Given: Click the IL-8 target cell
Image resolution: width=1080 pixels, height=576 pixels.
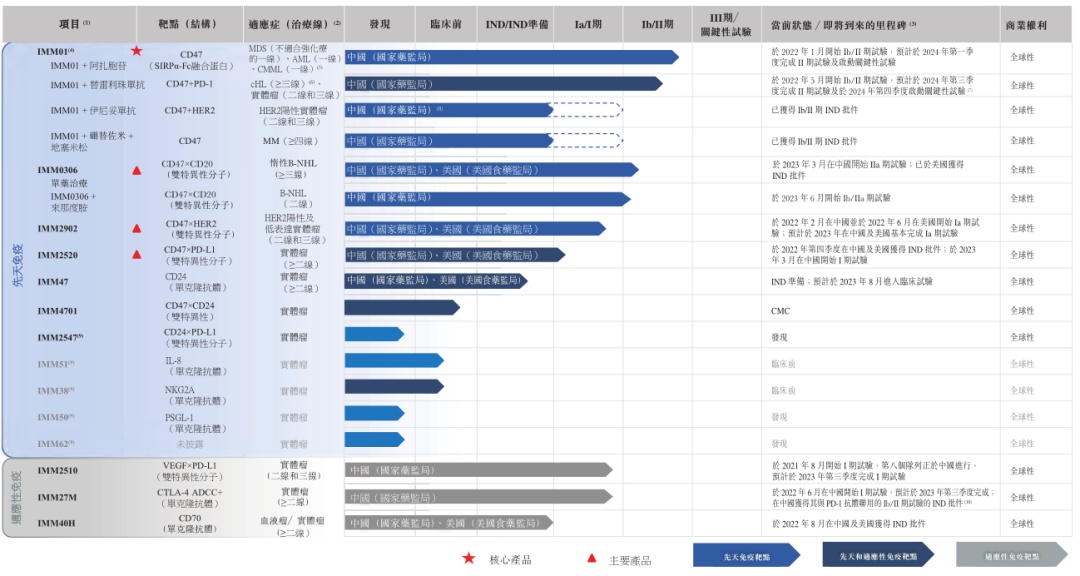Looking at the screenshot, I should point(196,366).
